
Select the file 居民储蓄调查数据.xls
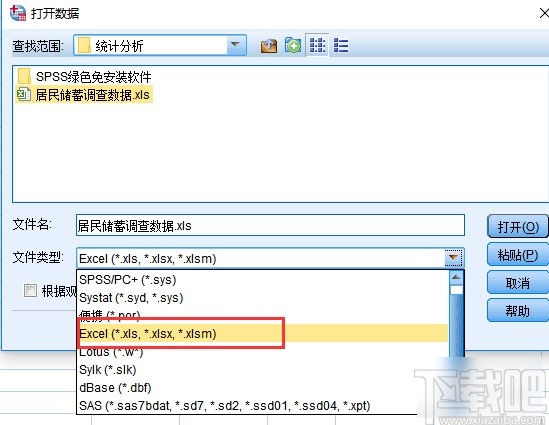coord(84,95)
